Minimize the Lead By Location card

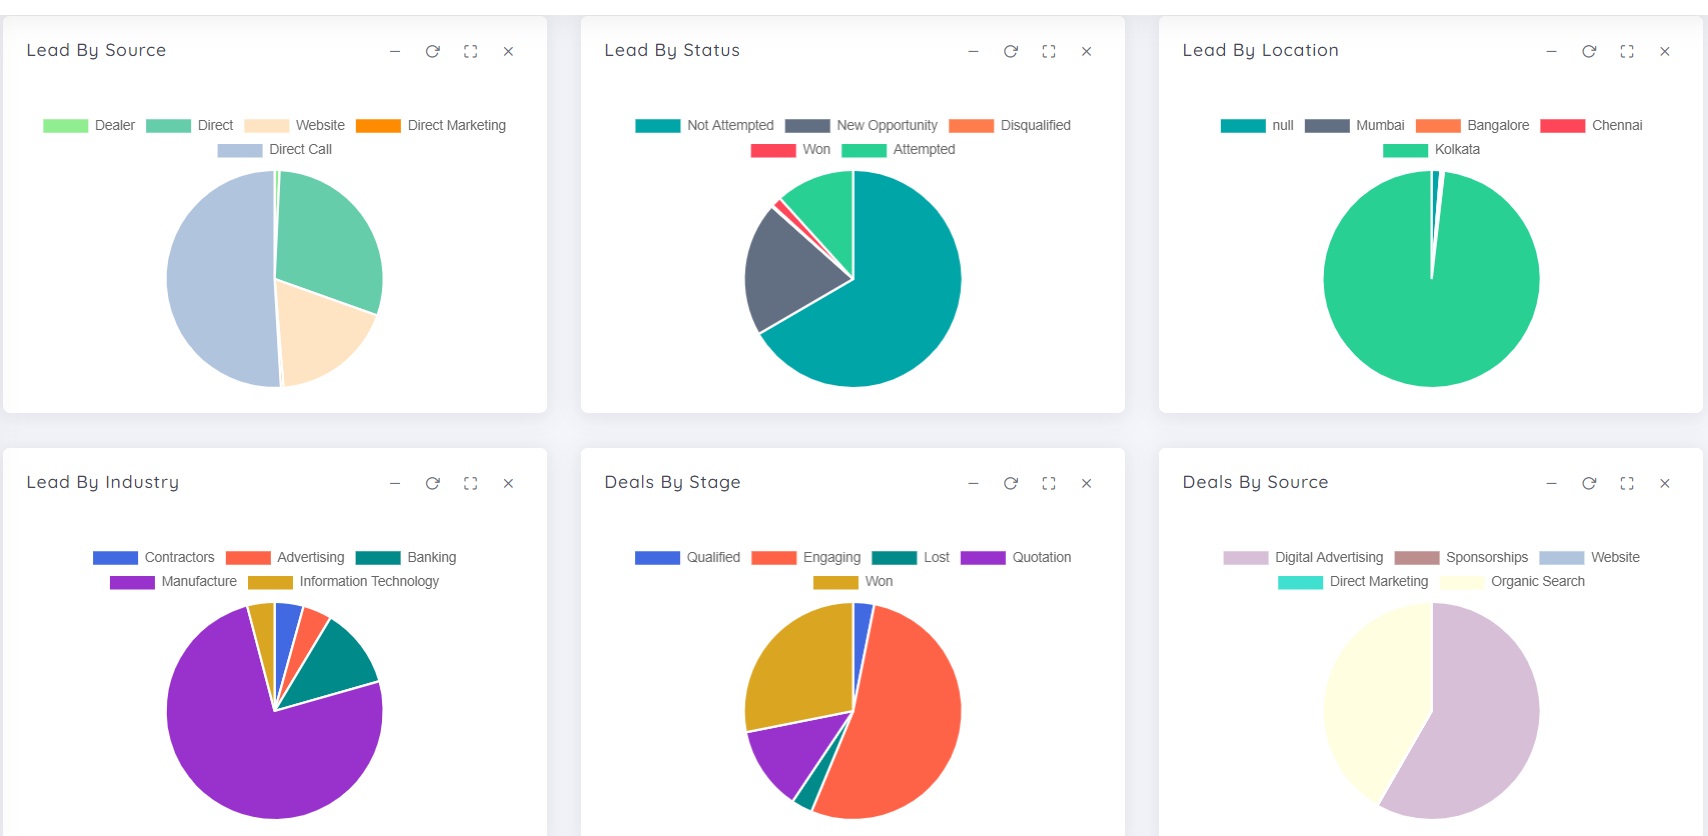click(1551, 51)
